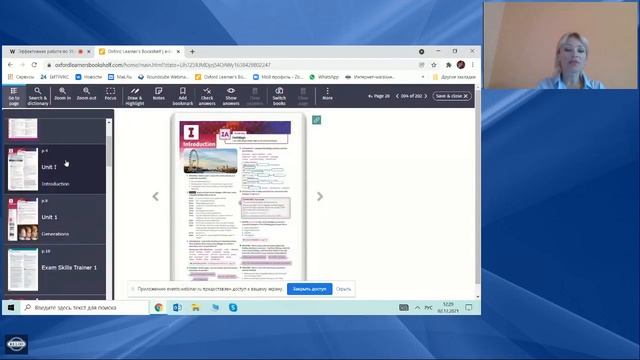Open Outlook from the taskbar
640x360 pixels.
tap(178, 307)
